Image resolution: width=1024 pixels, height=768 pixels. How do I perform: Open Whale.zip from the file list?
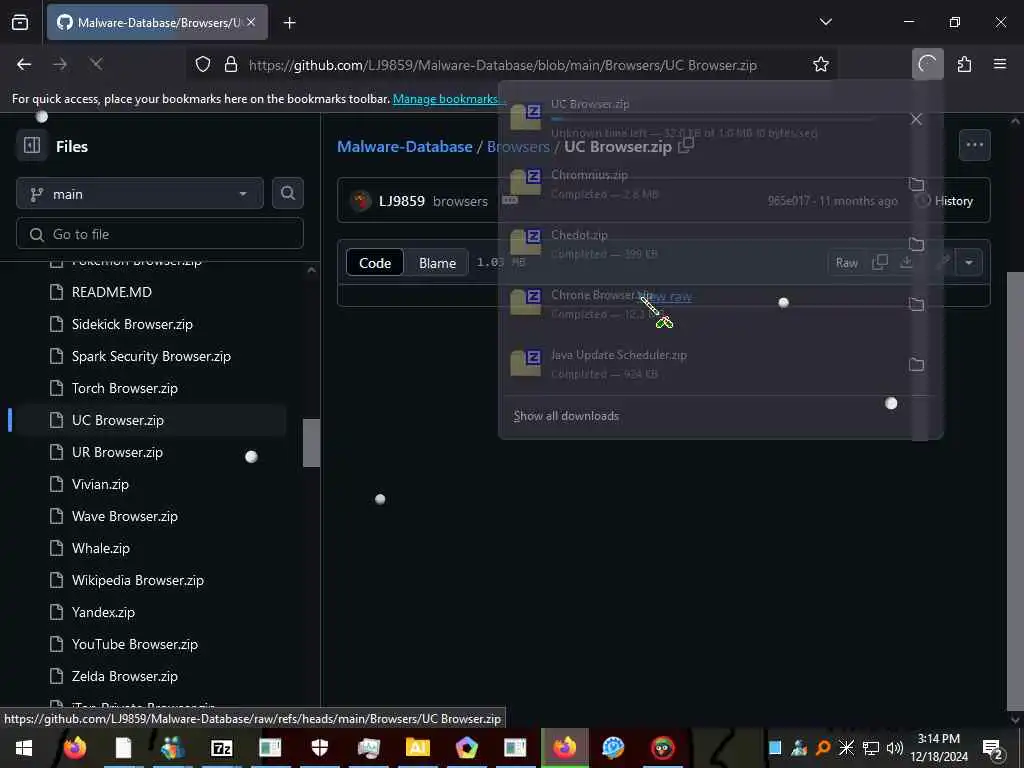101,548
